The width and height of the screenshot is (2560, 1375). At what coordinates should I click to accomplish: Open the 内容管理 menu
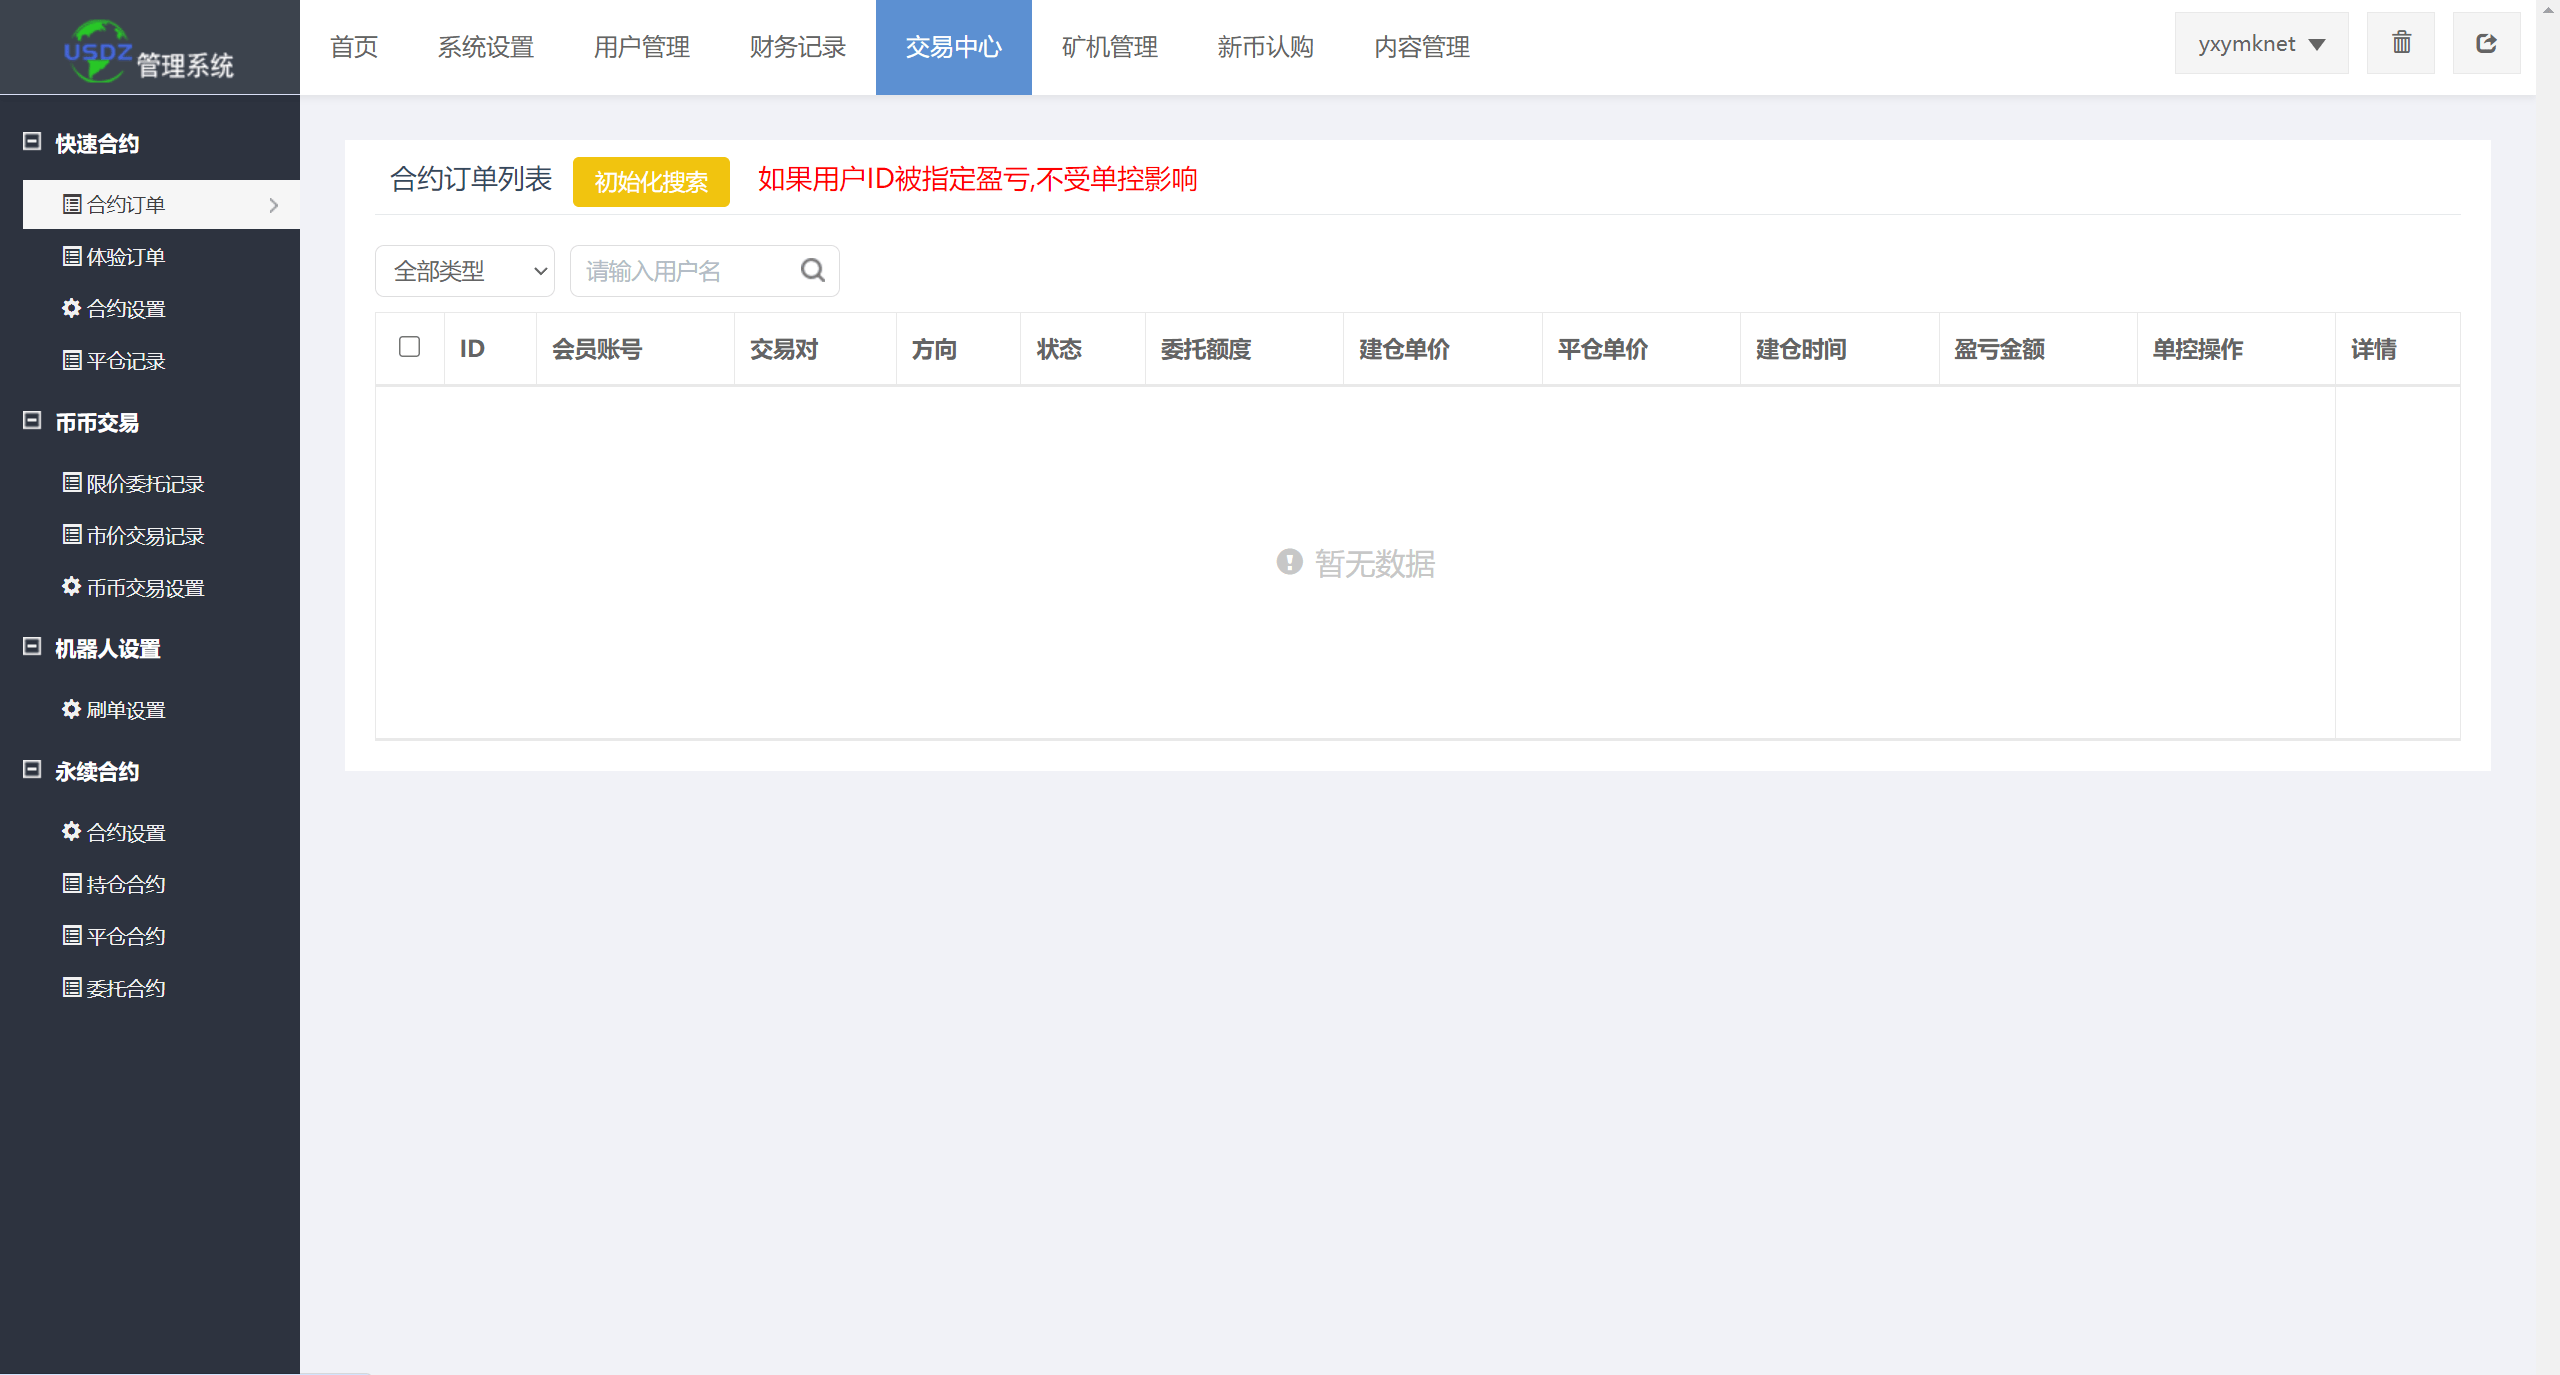click(1422, 47)
